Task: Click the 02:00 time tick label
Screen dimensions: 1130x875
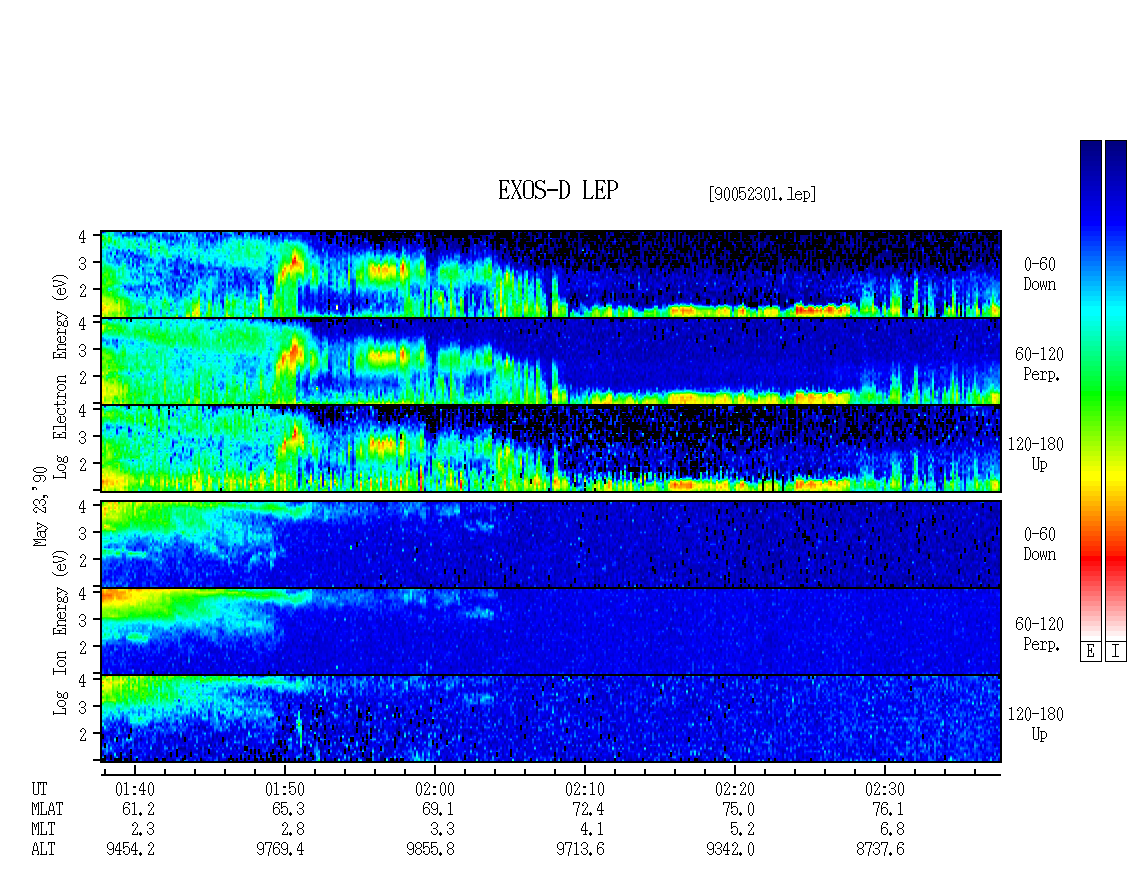Action: 435,789
